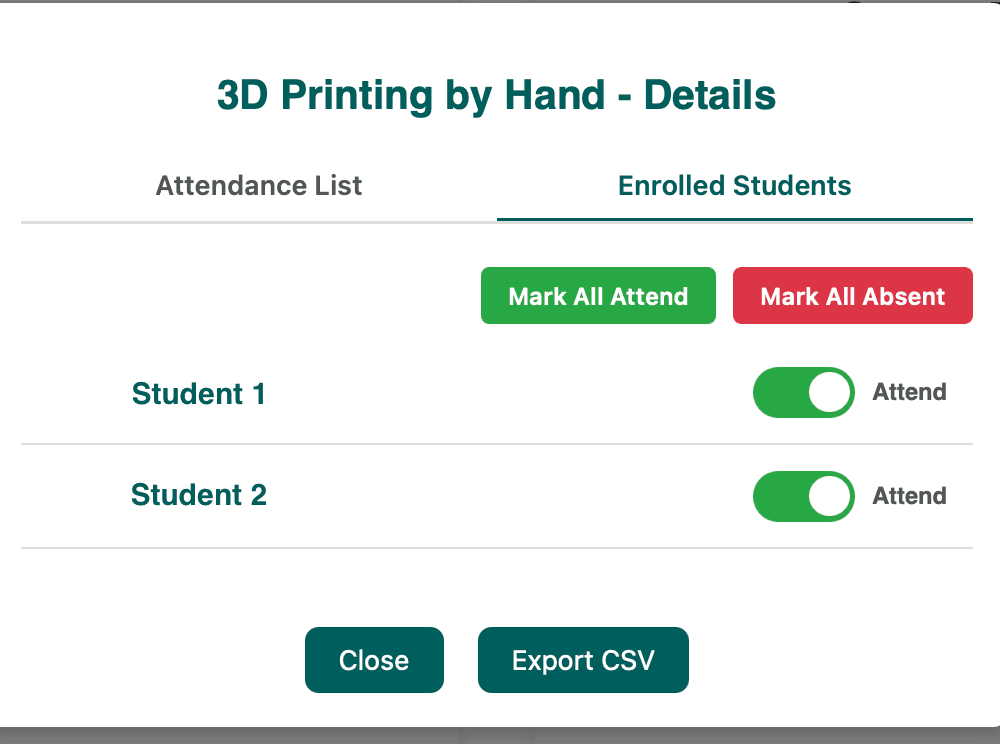Export the attendance with Export CSV
The image size is (1000, 744).
583,660
